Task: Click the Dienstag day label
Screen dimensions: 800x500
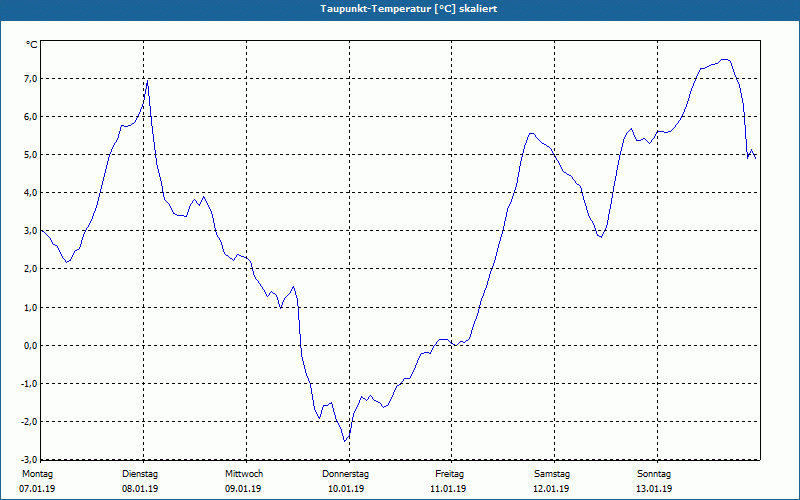Action: pyautogui.click(x=140, y=474)
